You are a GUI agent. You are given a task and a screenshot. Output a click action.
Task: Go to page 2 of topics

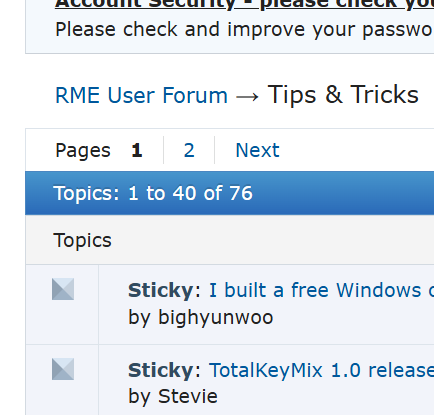[189, 150]
